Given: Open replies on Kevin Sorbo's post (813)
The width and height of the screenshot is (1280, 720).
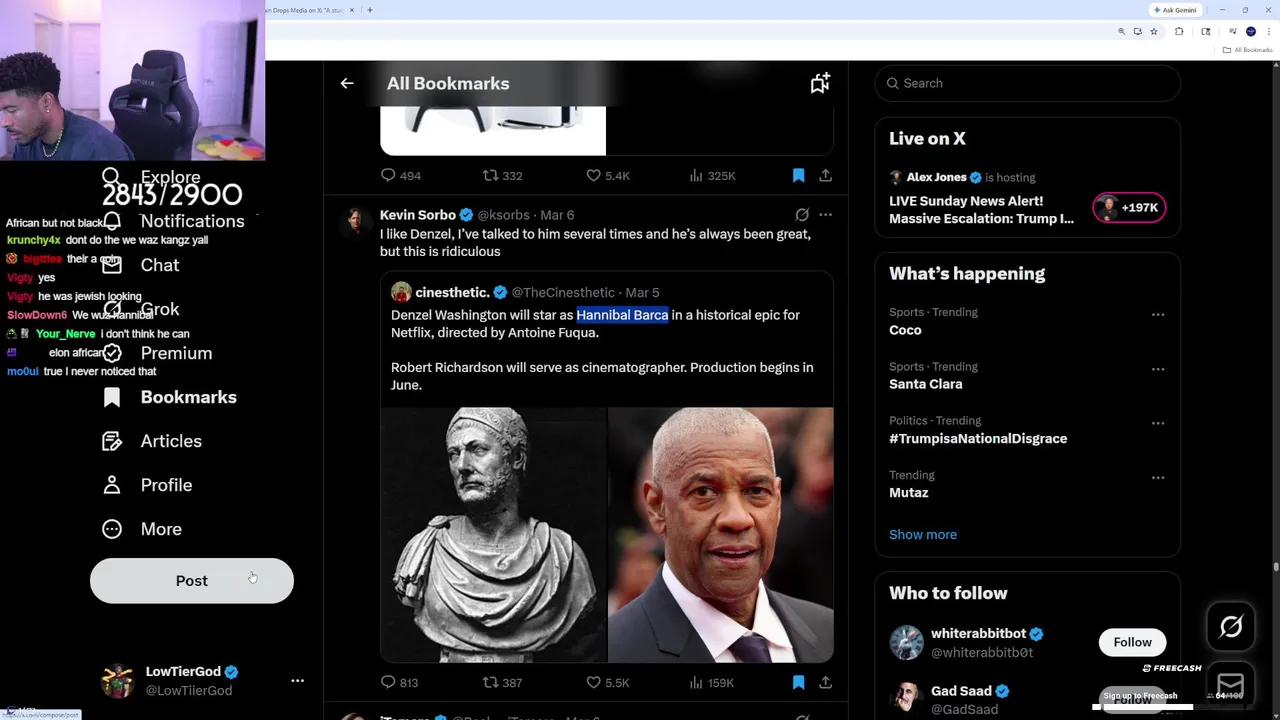Looking at the screenshot, I should point(399,682).
